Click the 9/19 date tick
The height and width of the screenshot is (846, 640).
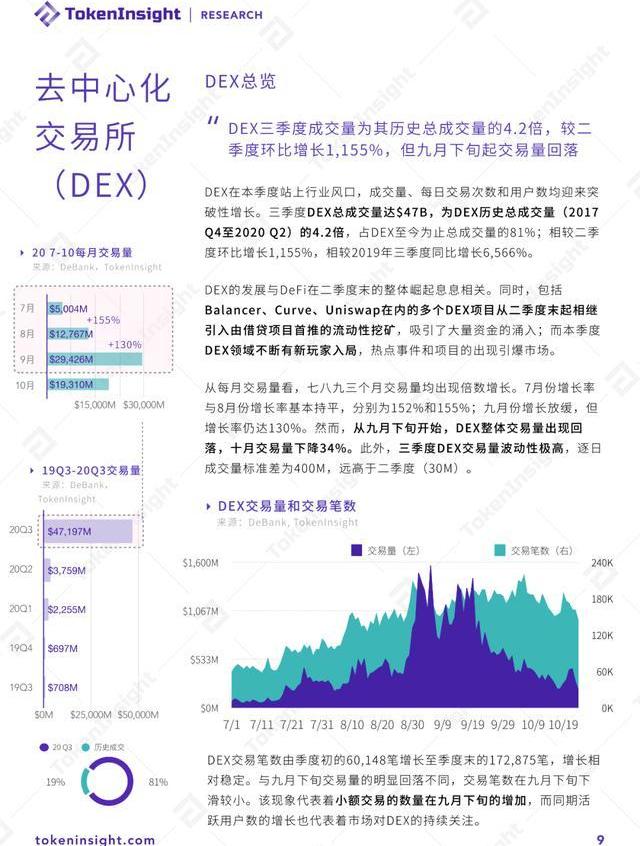point(473,725)
